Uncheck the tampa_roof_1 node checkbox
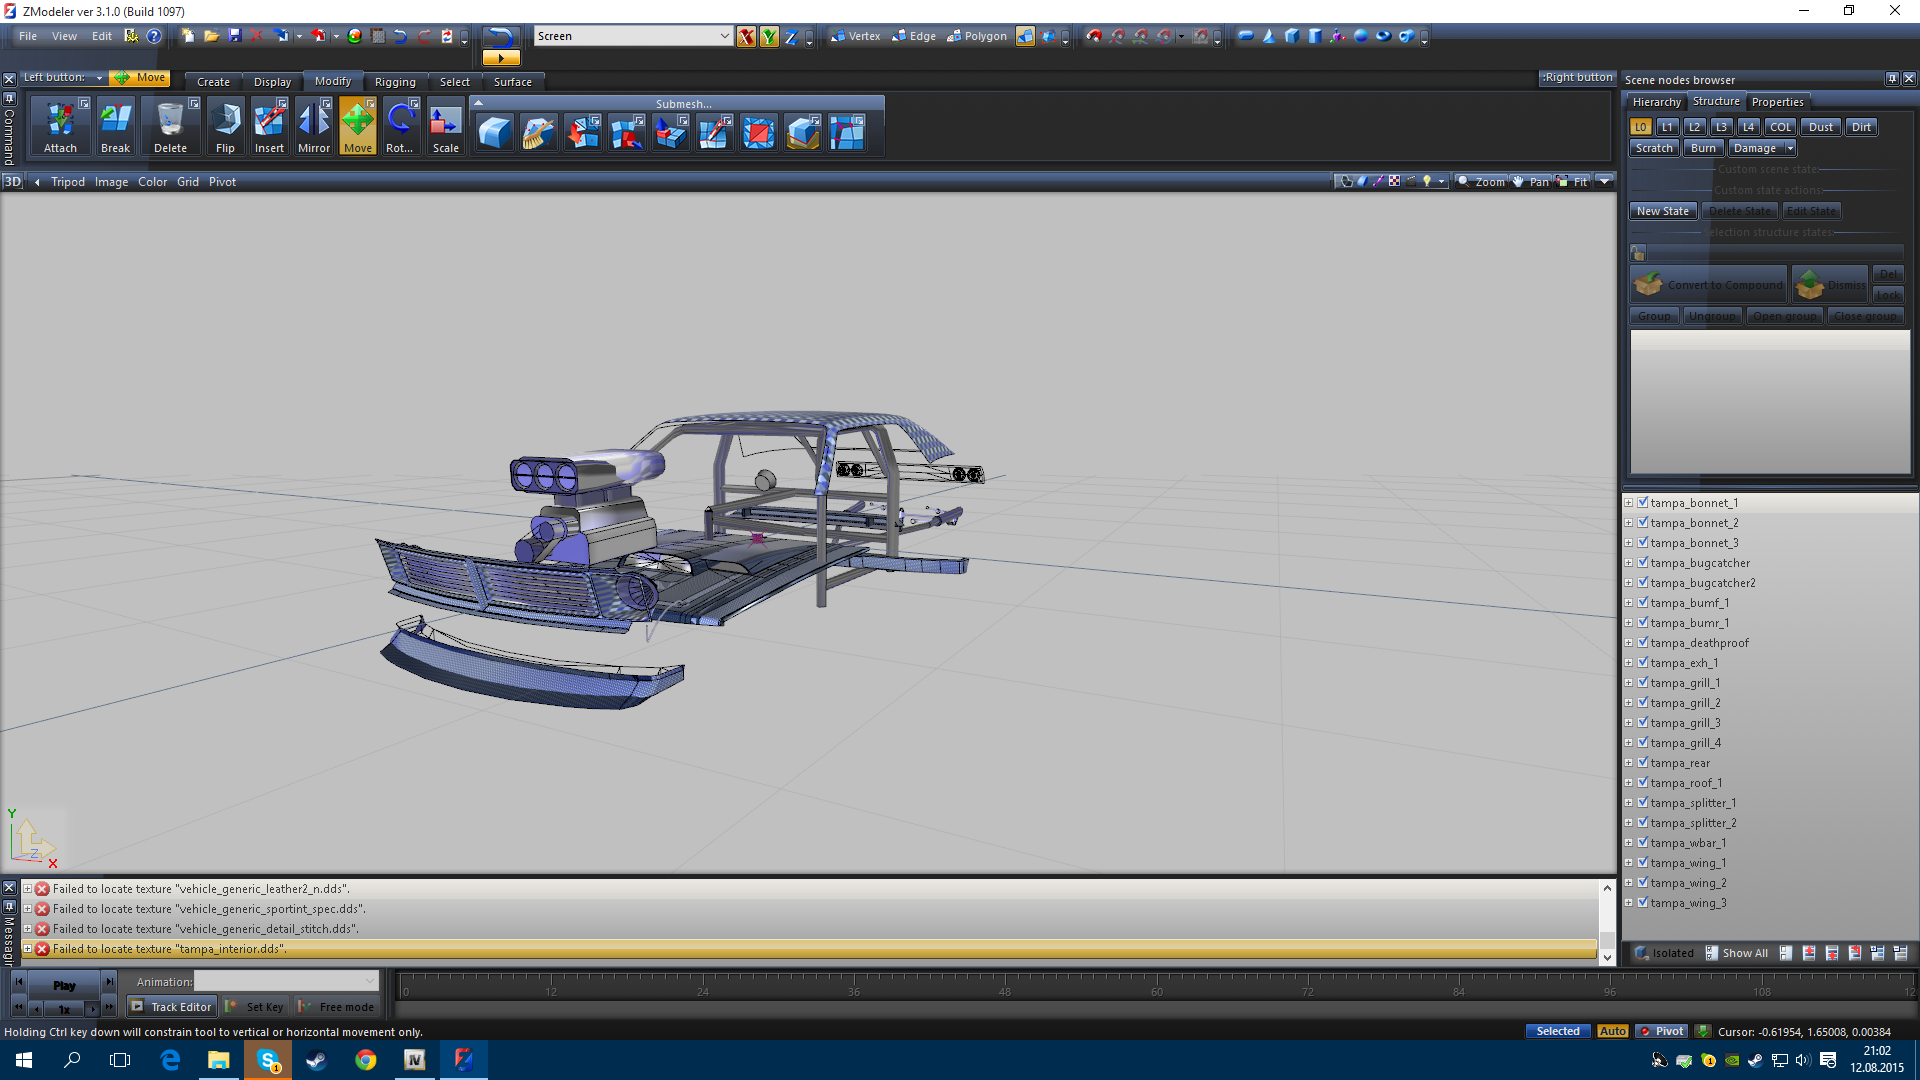 (x=1643, y=783)
